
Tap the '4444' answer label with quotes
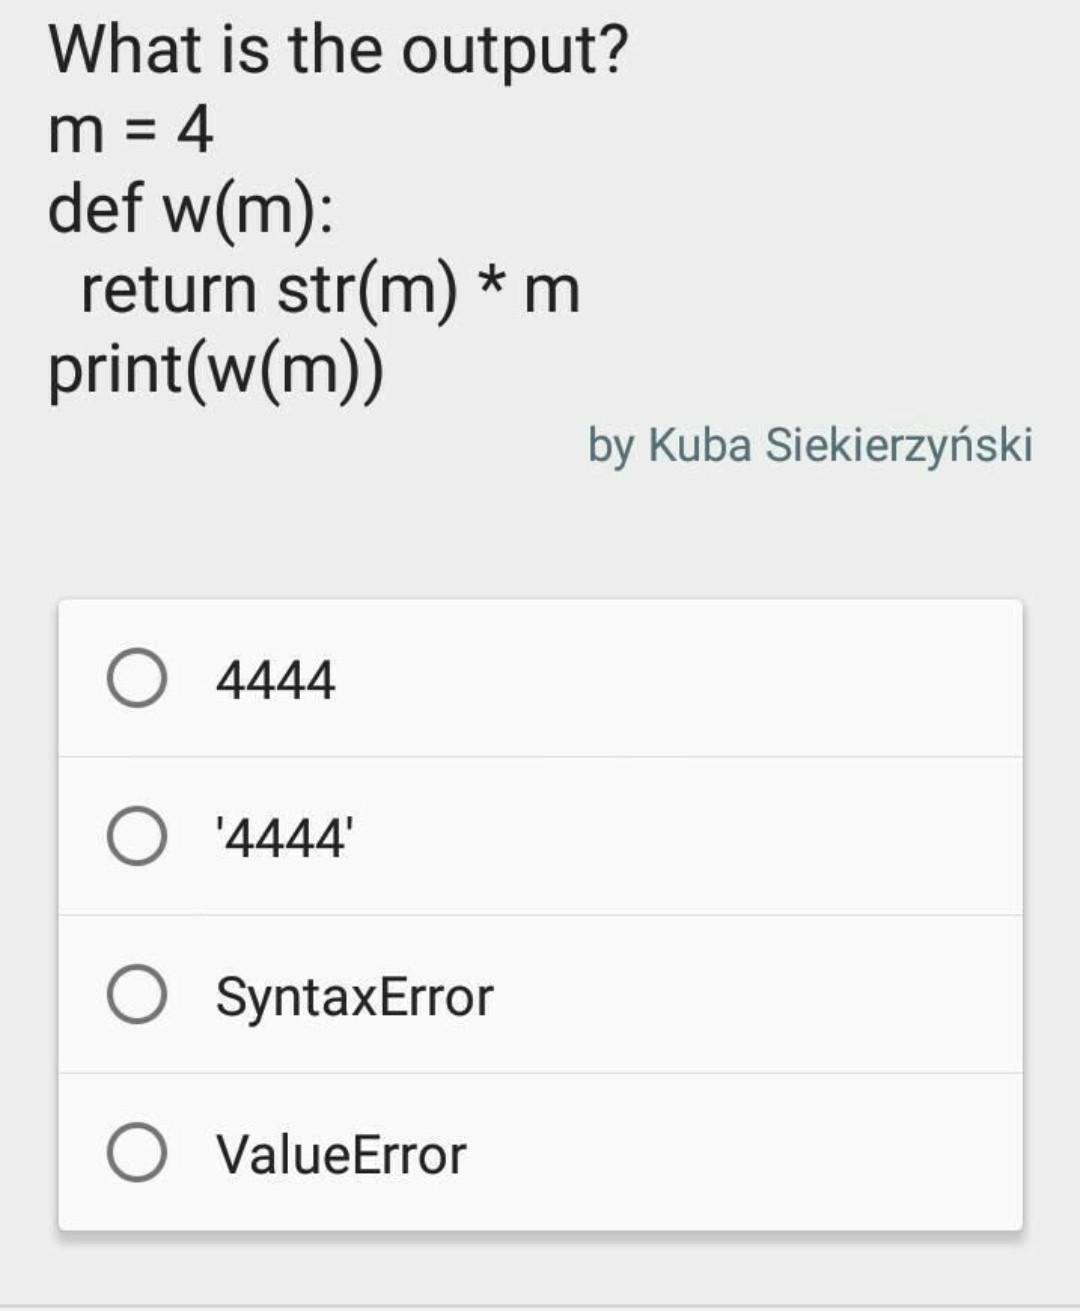pyautogui.click(x=284, y=838)
